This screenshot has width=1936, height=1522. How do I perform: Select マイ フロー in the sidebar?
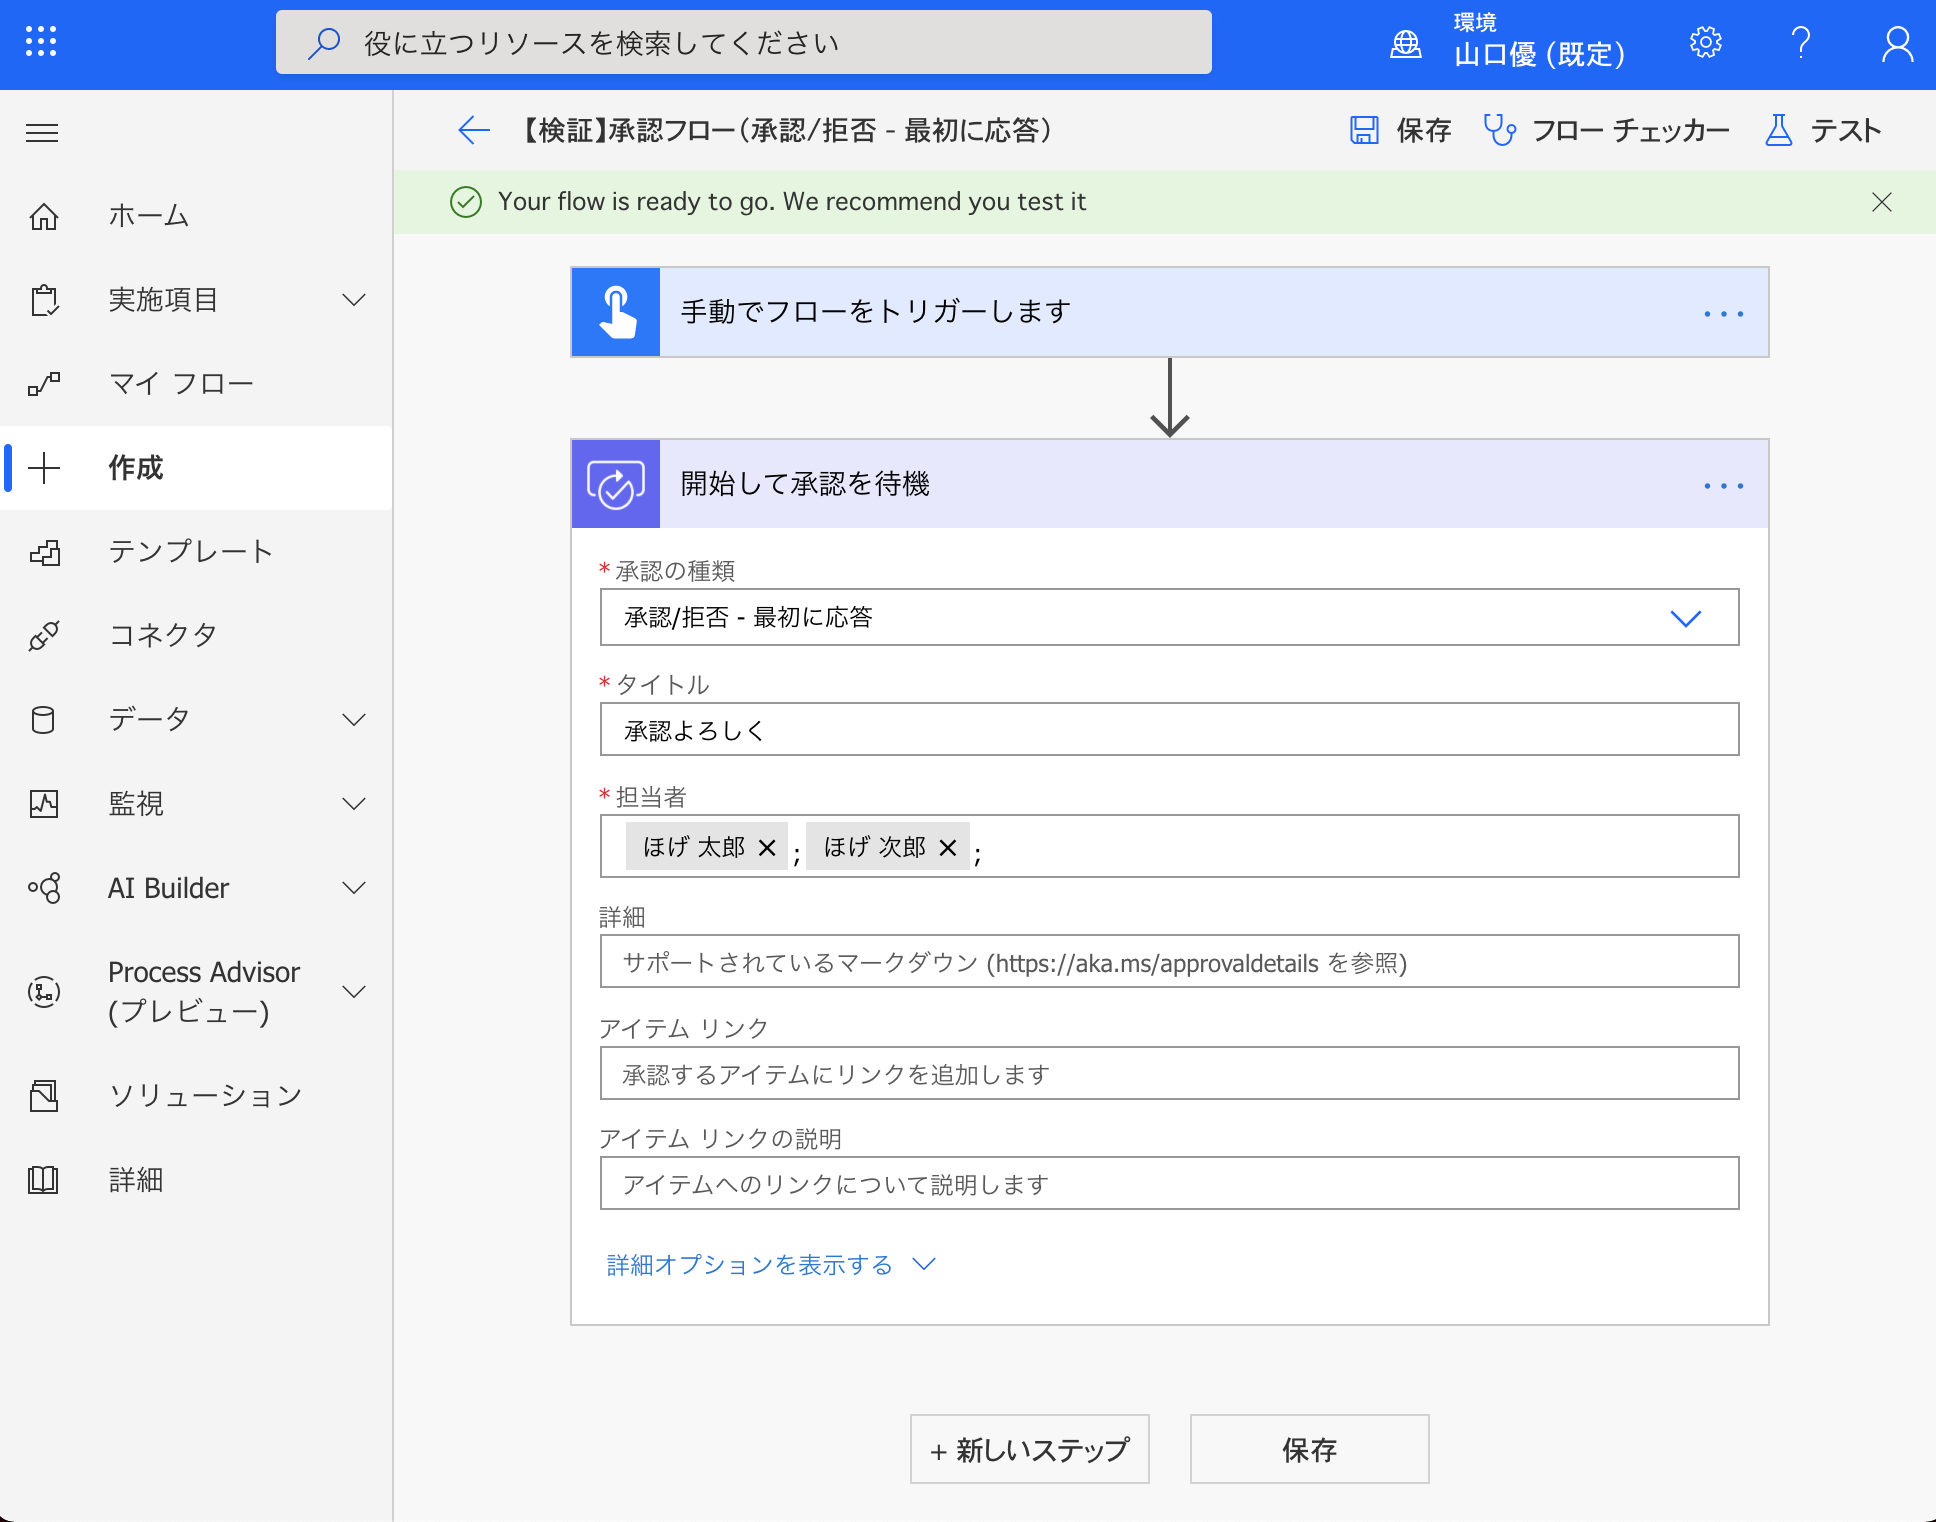179,382
